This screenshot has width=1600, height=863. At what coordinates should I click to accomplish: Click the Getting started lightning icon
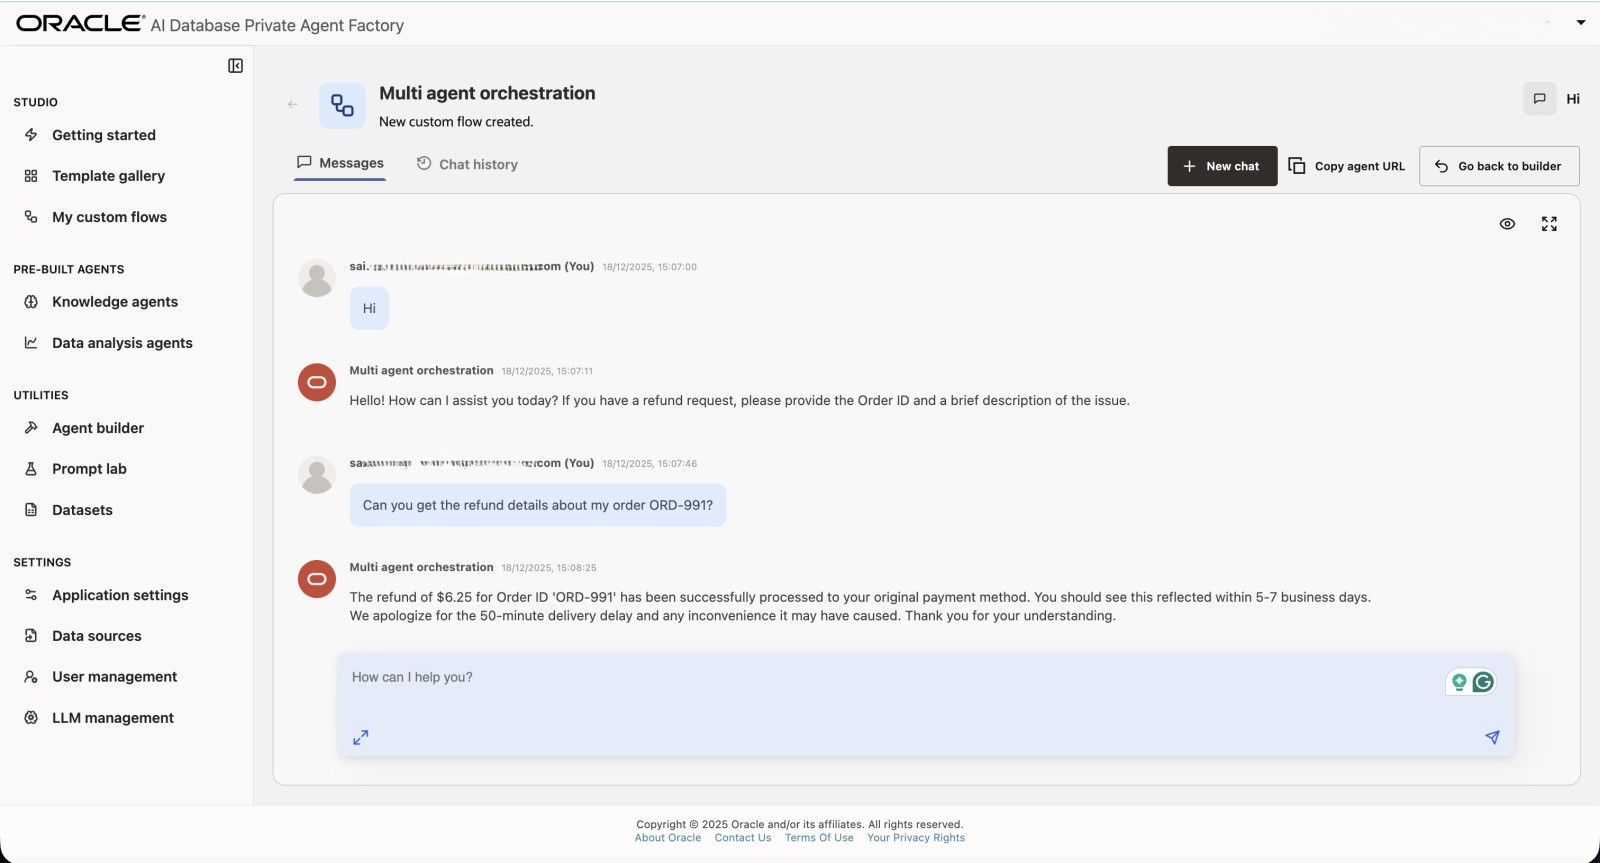pyautogui.click(x=31, y=135)
